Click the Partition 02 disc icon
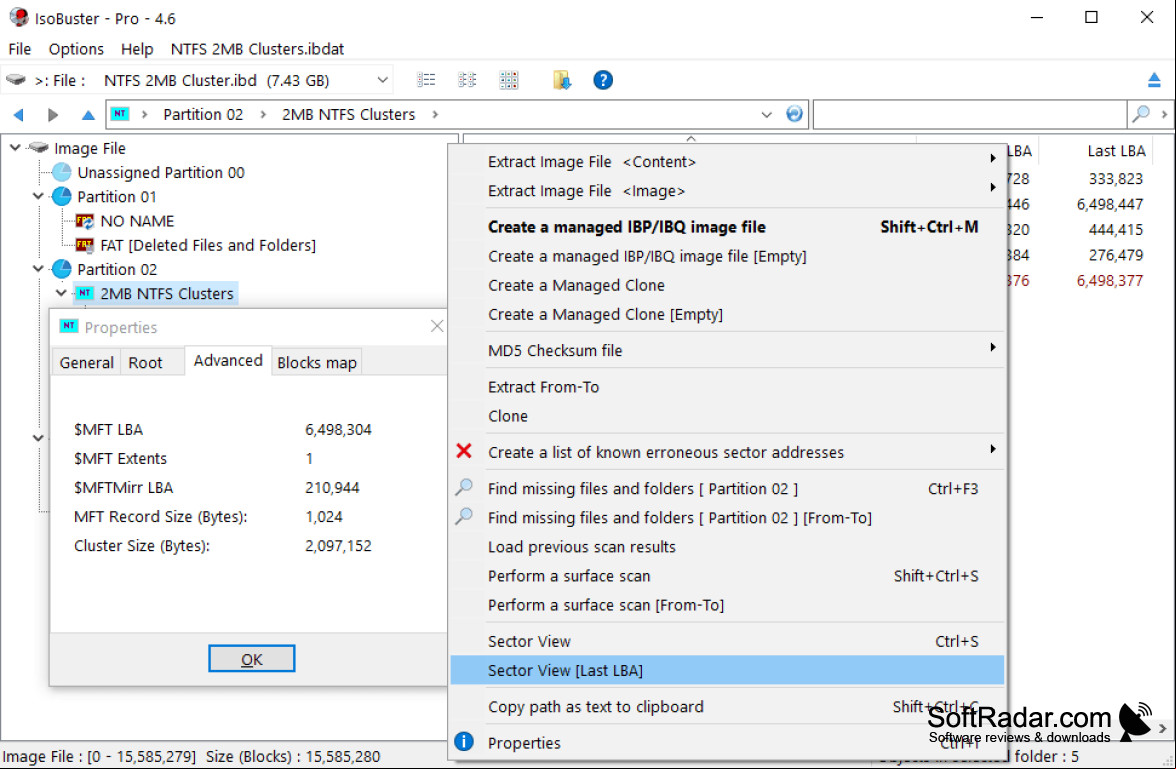 (x=62, y=269)
